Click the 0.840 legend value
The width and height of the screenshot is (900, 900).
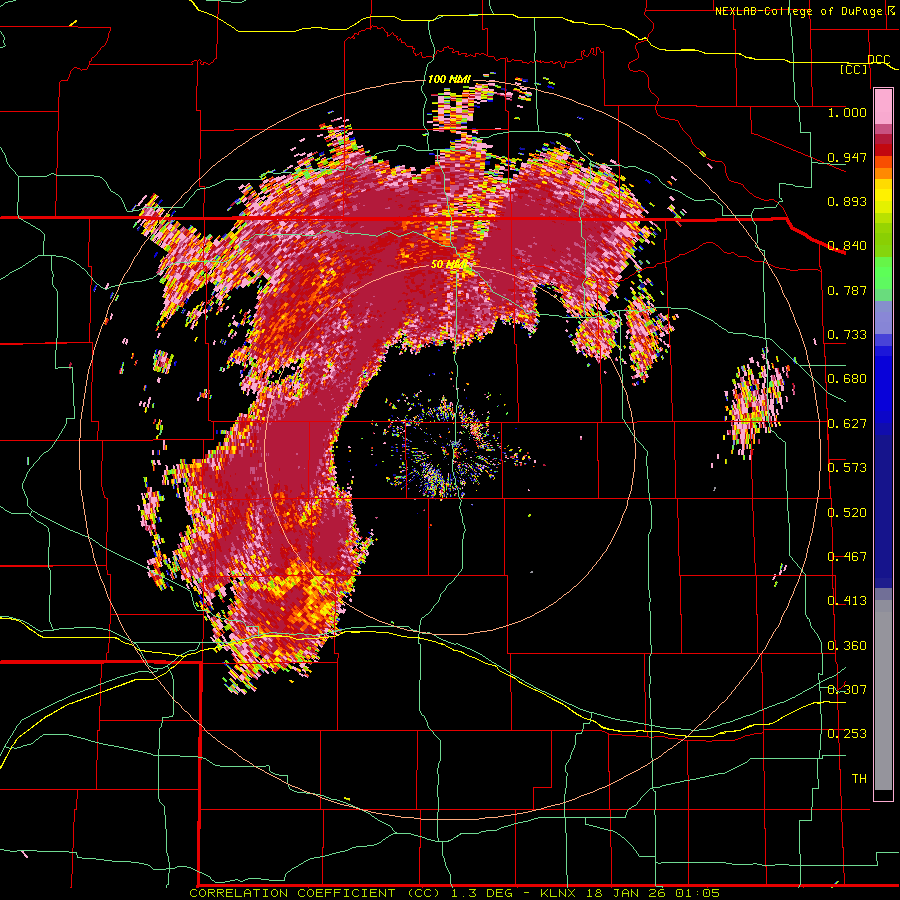pos(847,246)
